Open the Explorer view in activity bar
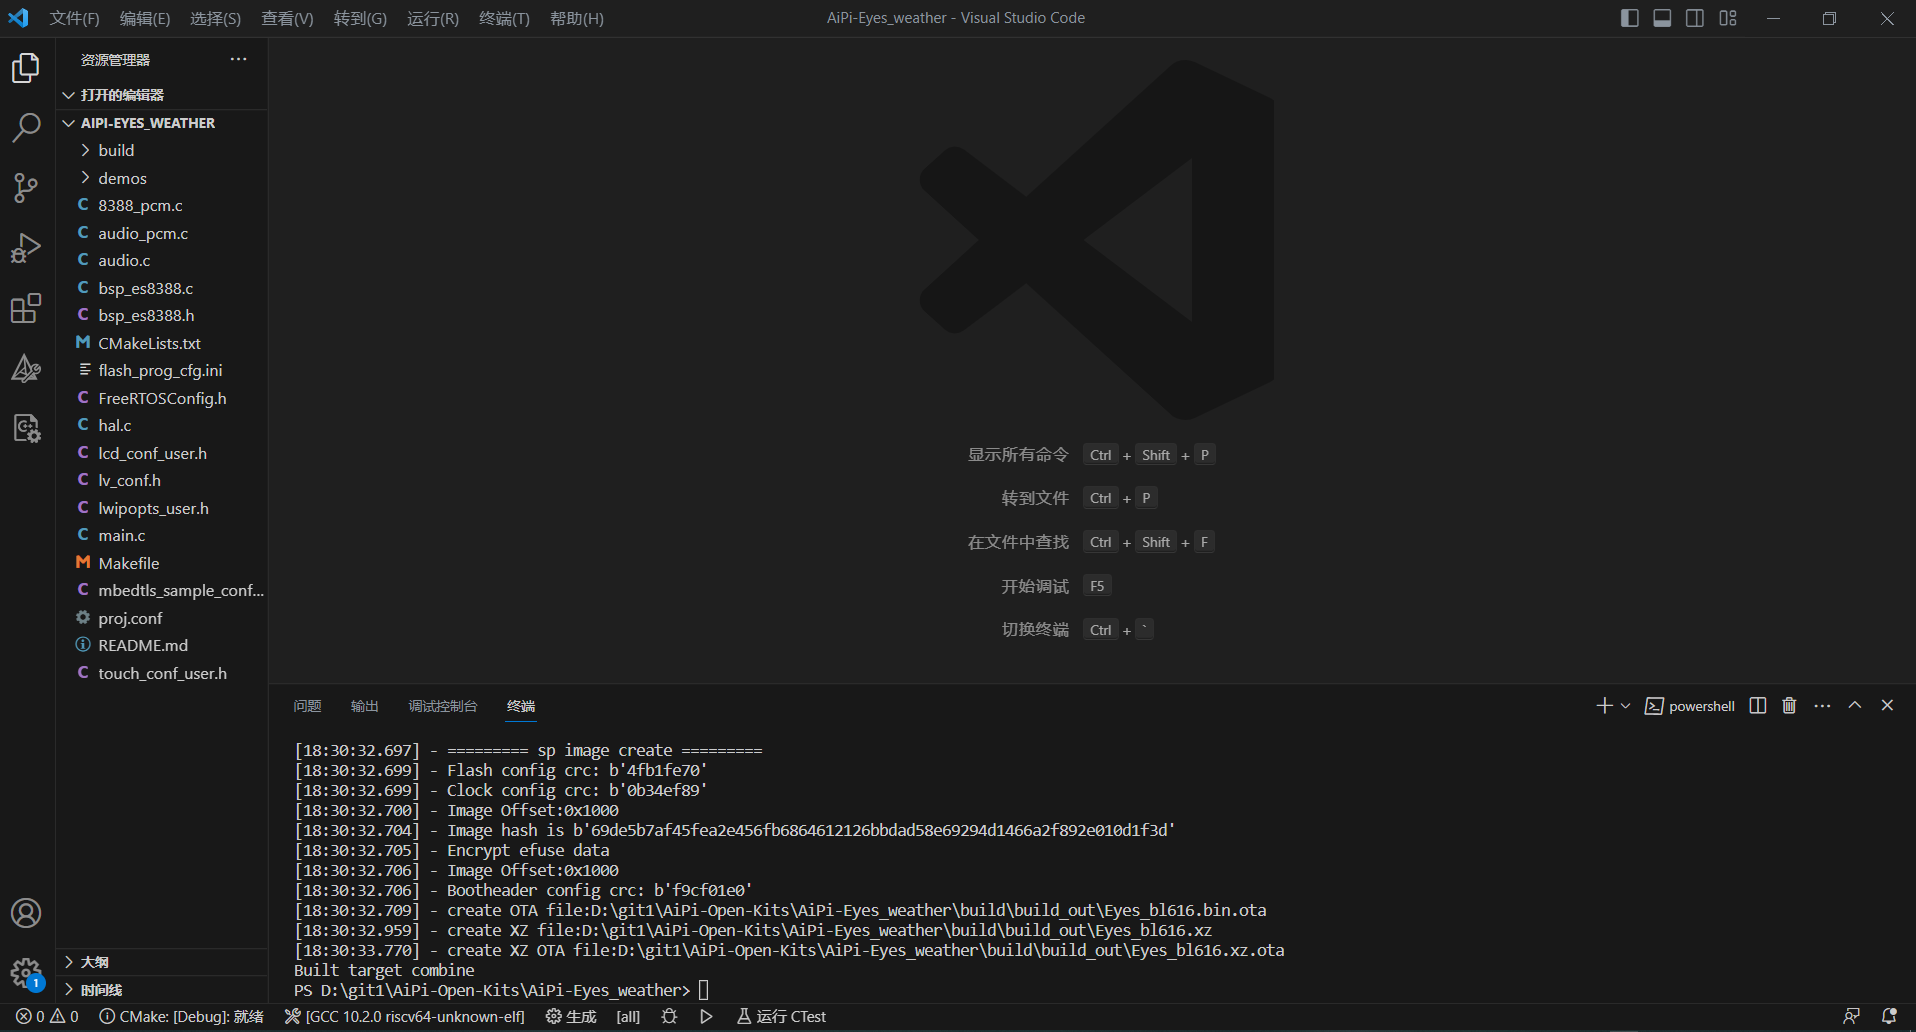The height and width of the screenshot is (1032, 1916). pyautogui.click(x=26, y=68)
